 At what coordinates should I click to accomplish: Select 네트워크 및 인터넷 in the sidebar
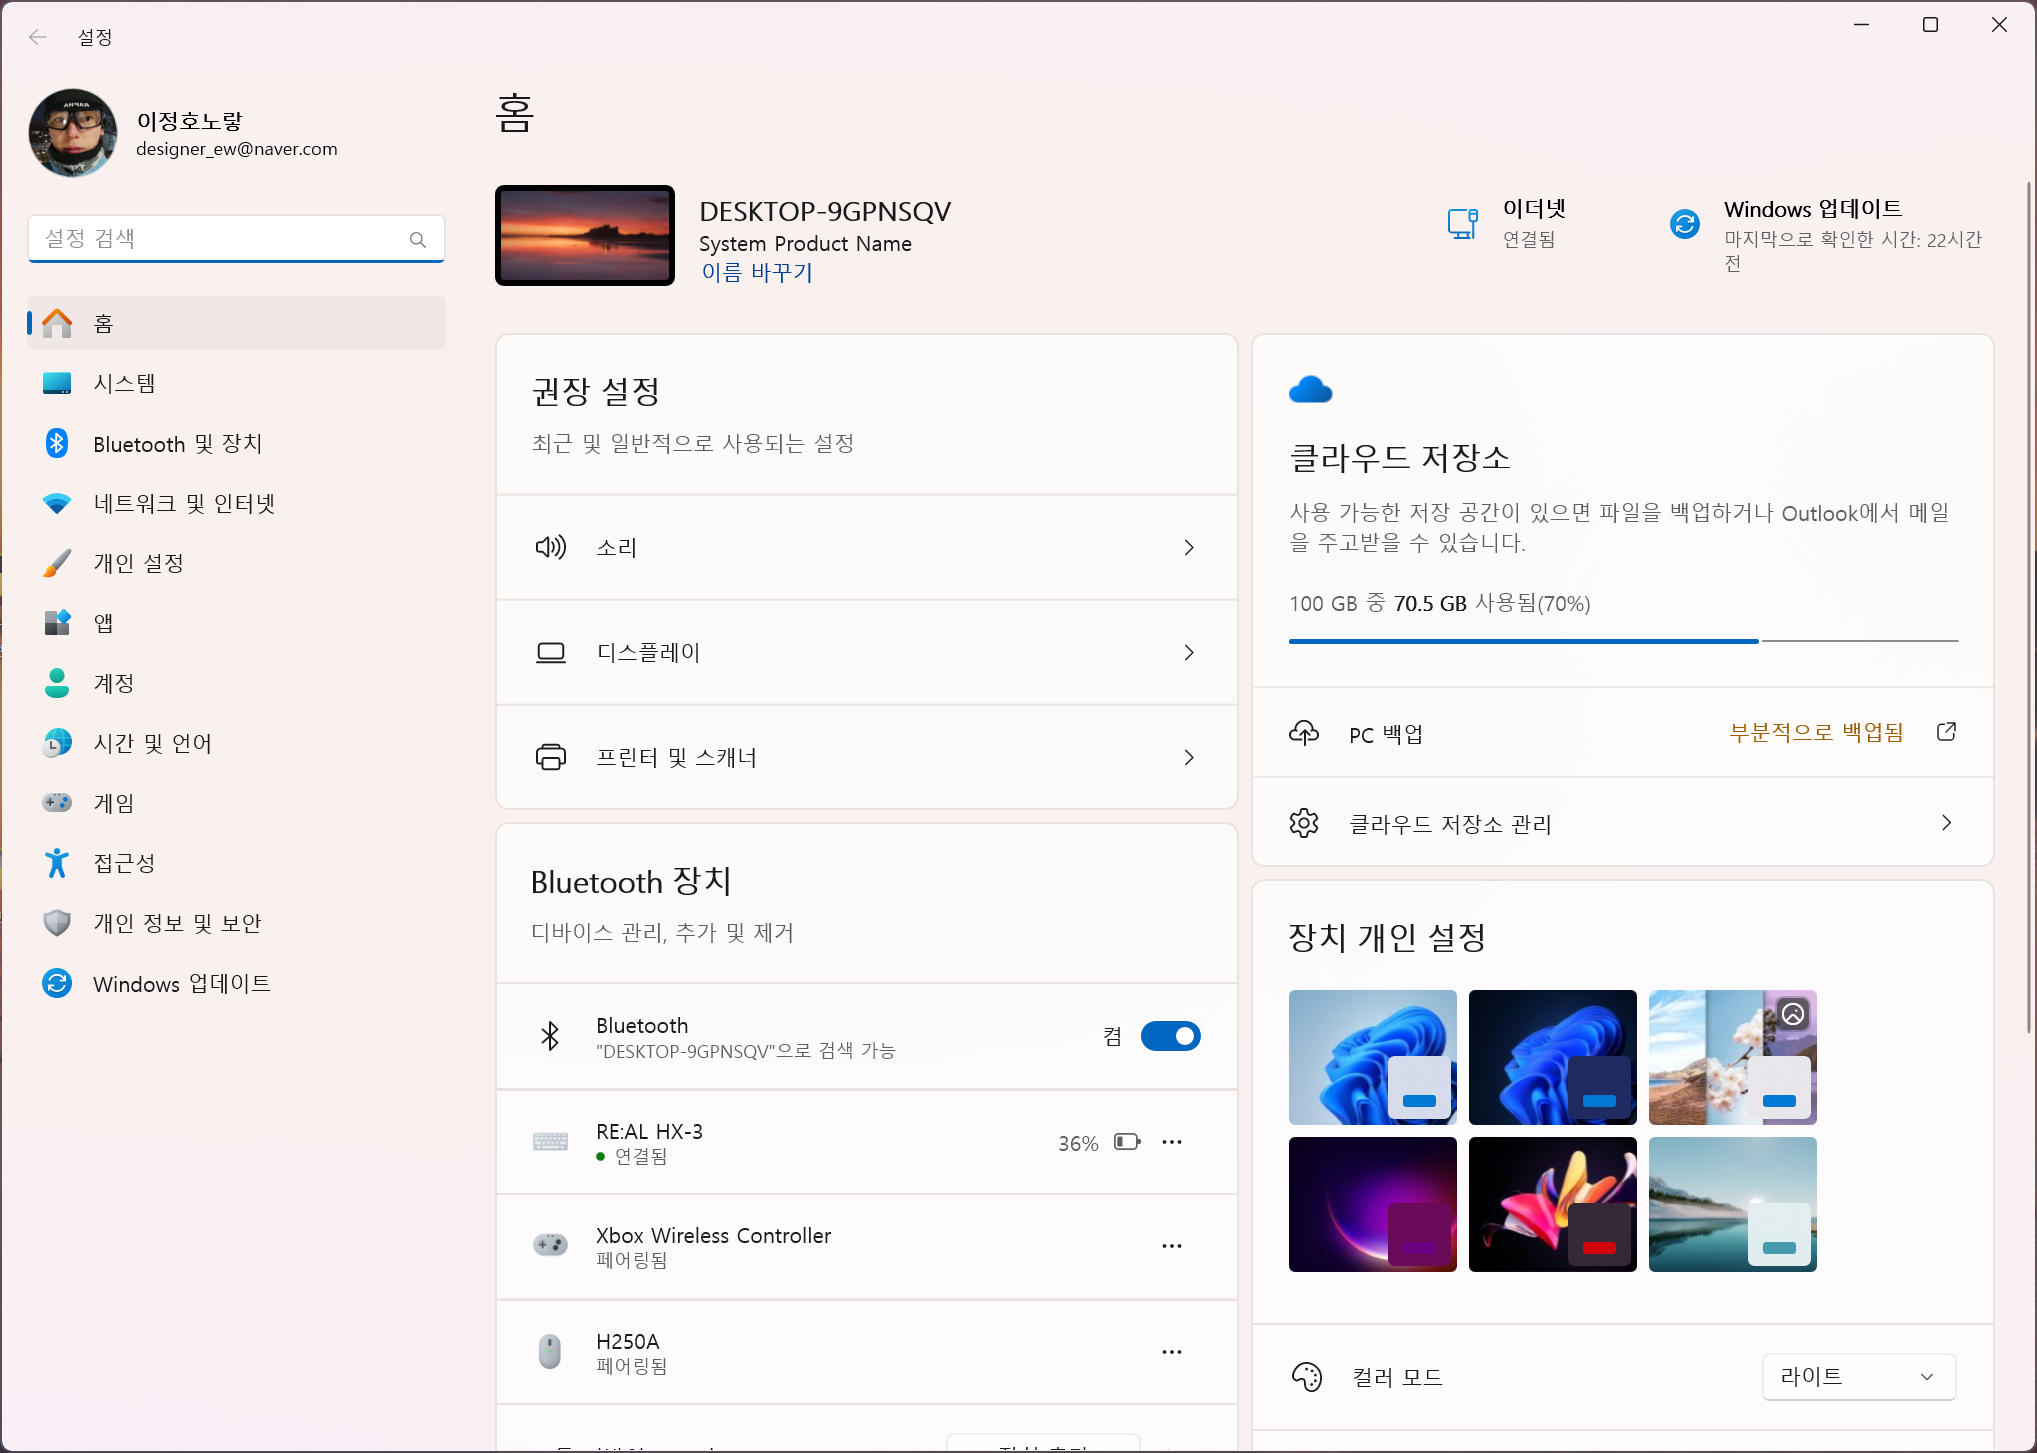tap(185, 503)
